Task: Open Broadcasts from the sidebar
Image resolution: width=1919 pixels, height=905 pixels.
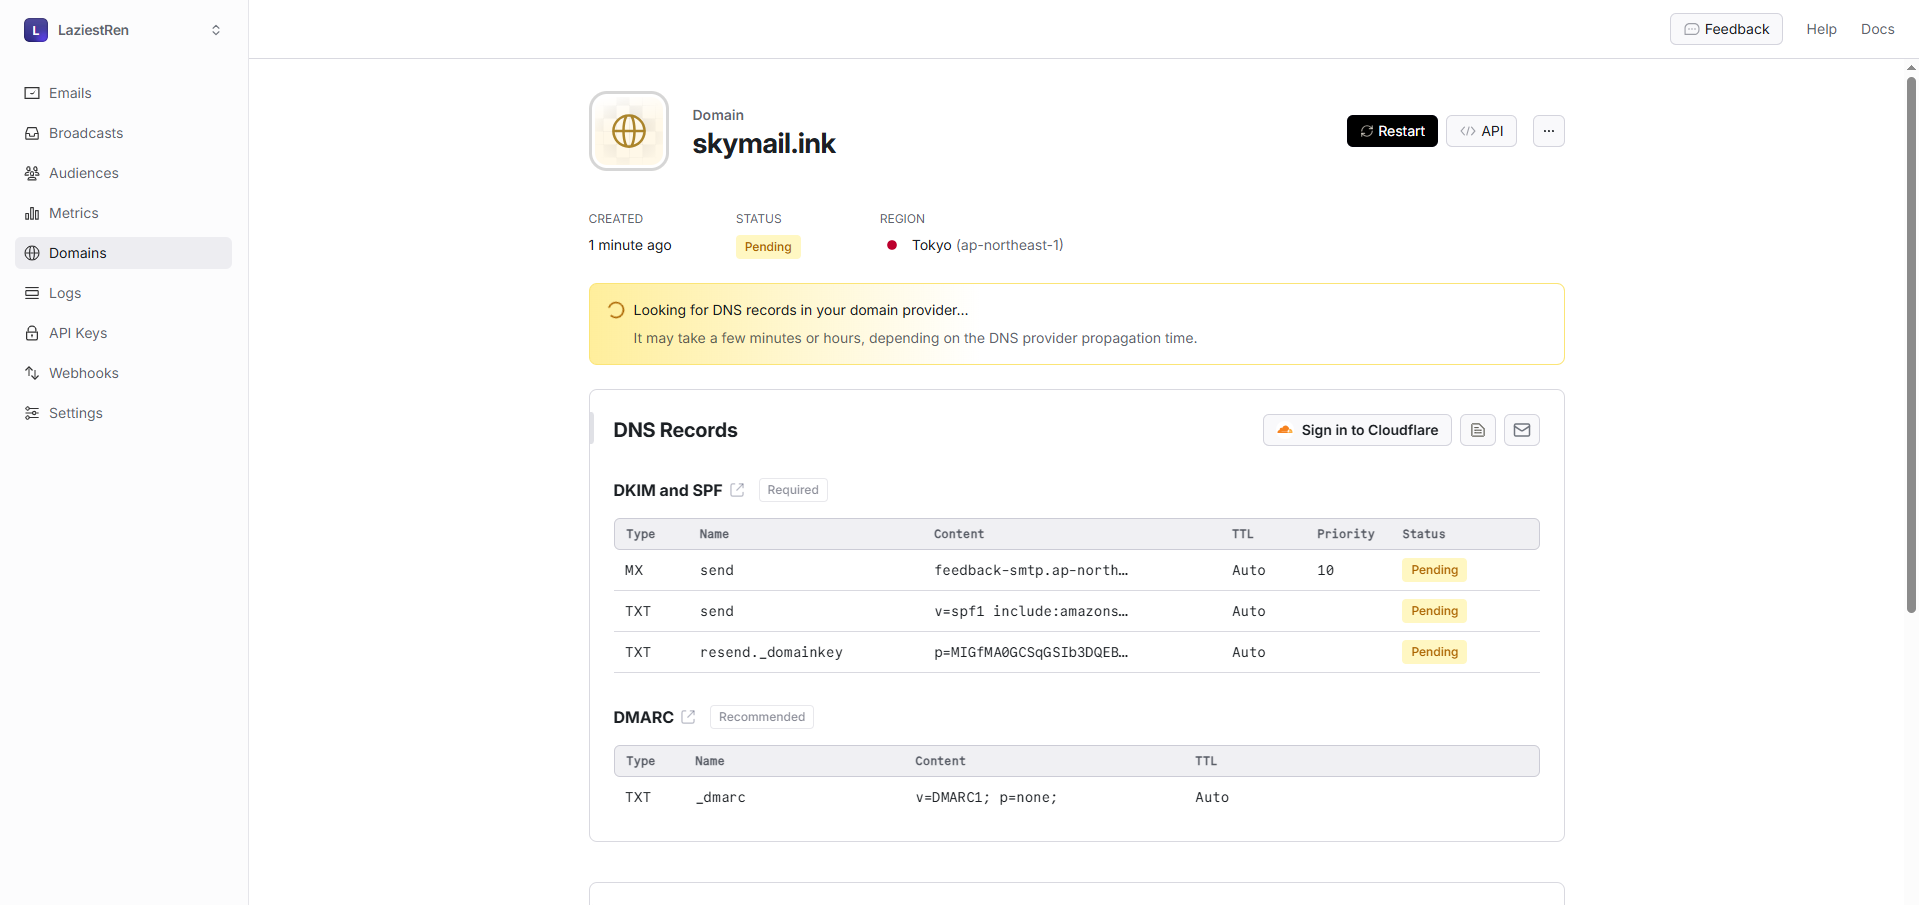Action: click(86, 133)
